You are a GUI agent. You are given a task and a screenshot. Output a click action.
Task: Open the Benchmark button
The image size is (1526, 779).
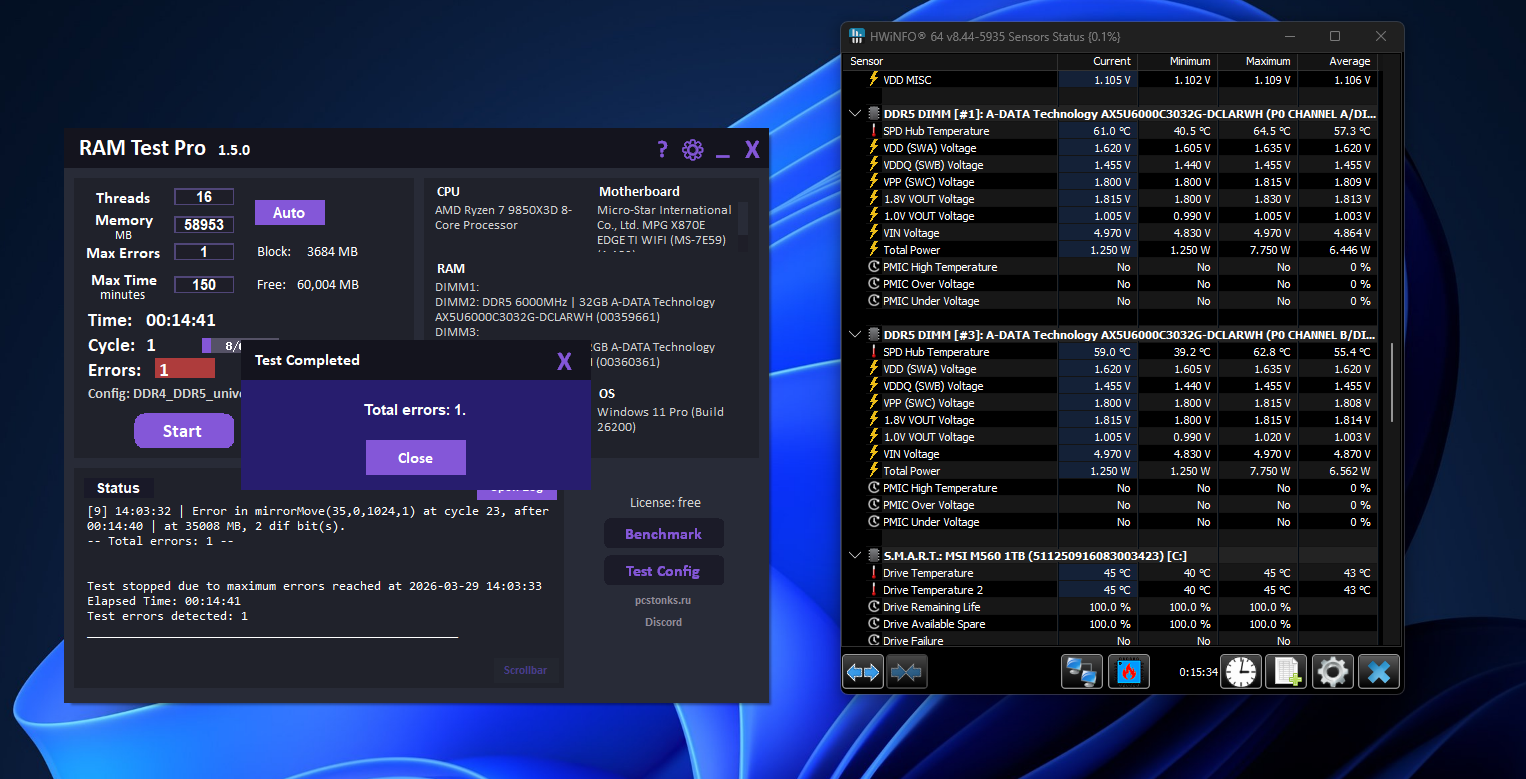(664, 534)
